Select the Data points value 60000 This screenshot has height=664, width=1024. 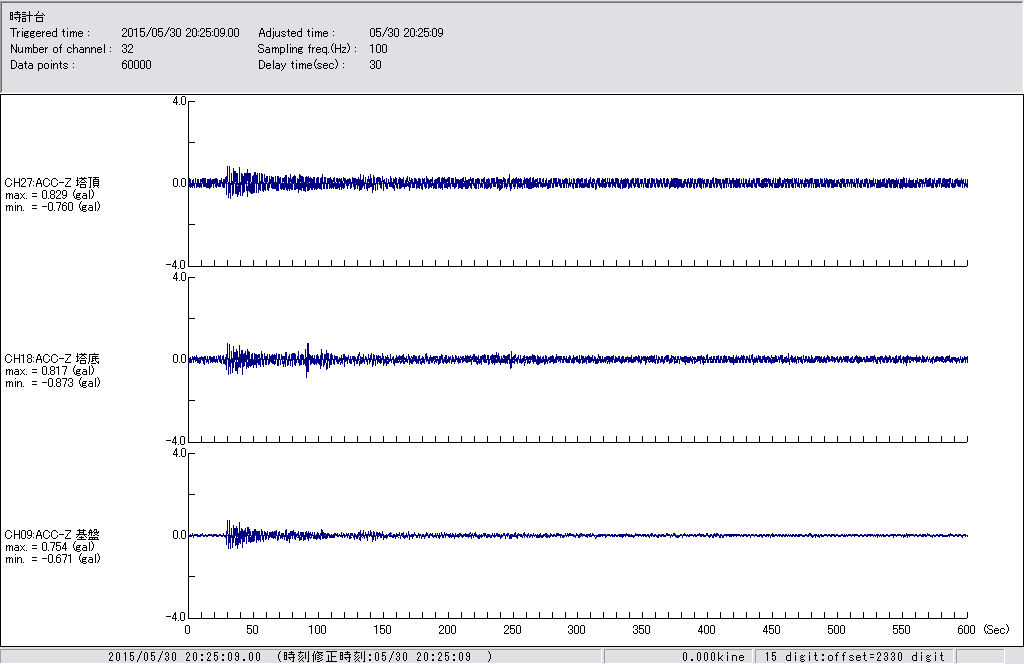coord(135,65)
